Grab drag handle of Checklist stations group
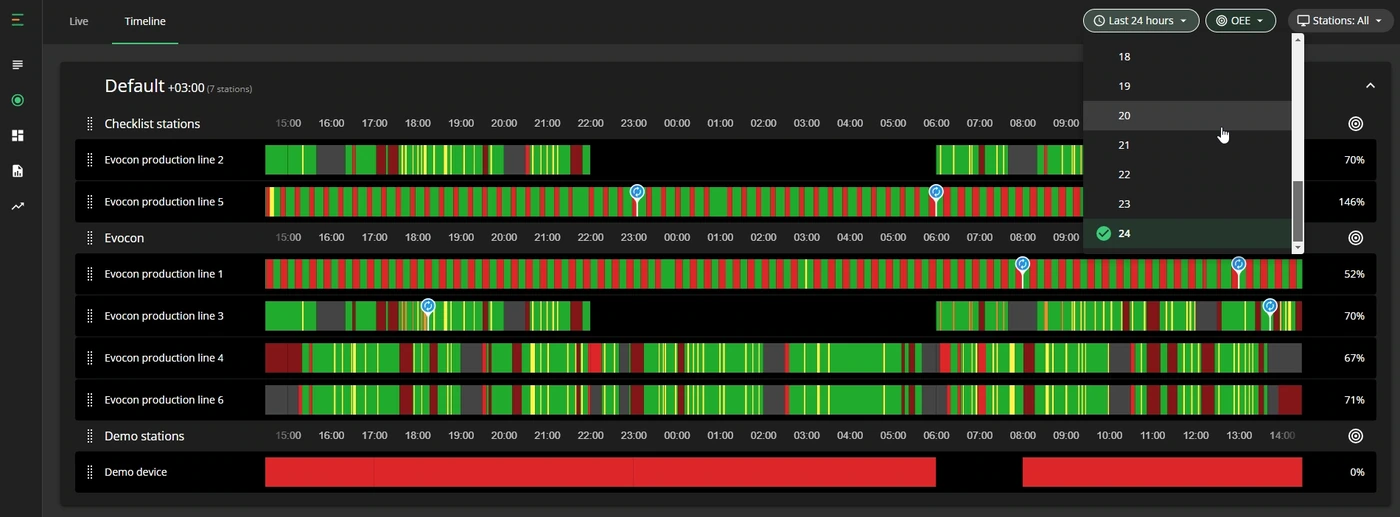 (x=89, y=124)
